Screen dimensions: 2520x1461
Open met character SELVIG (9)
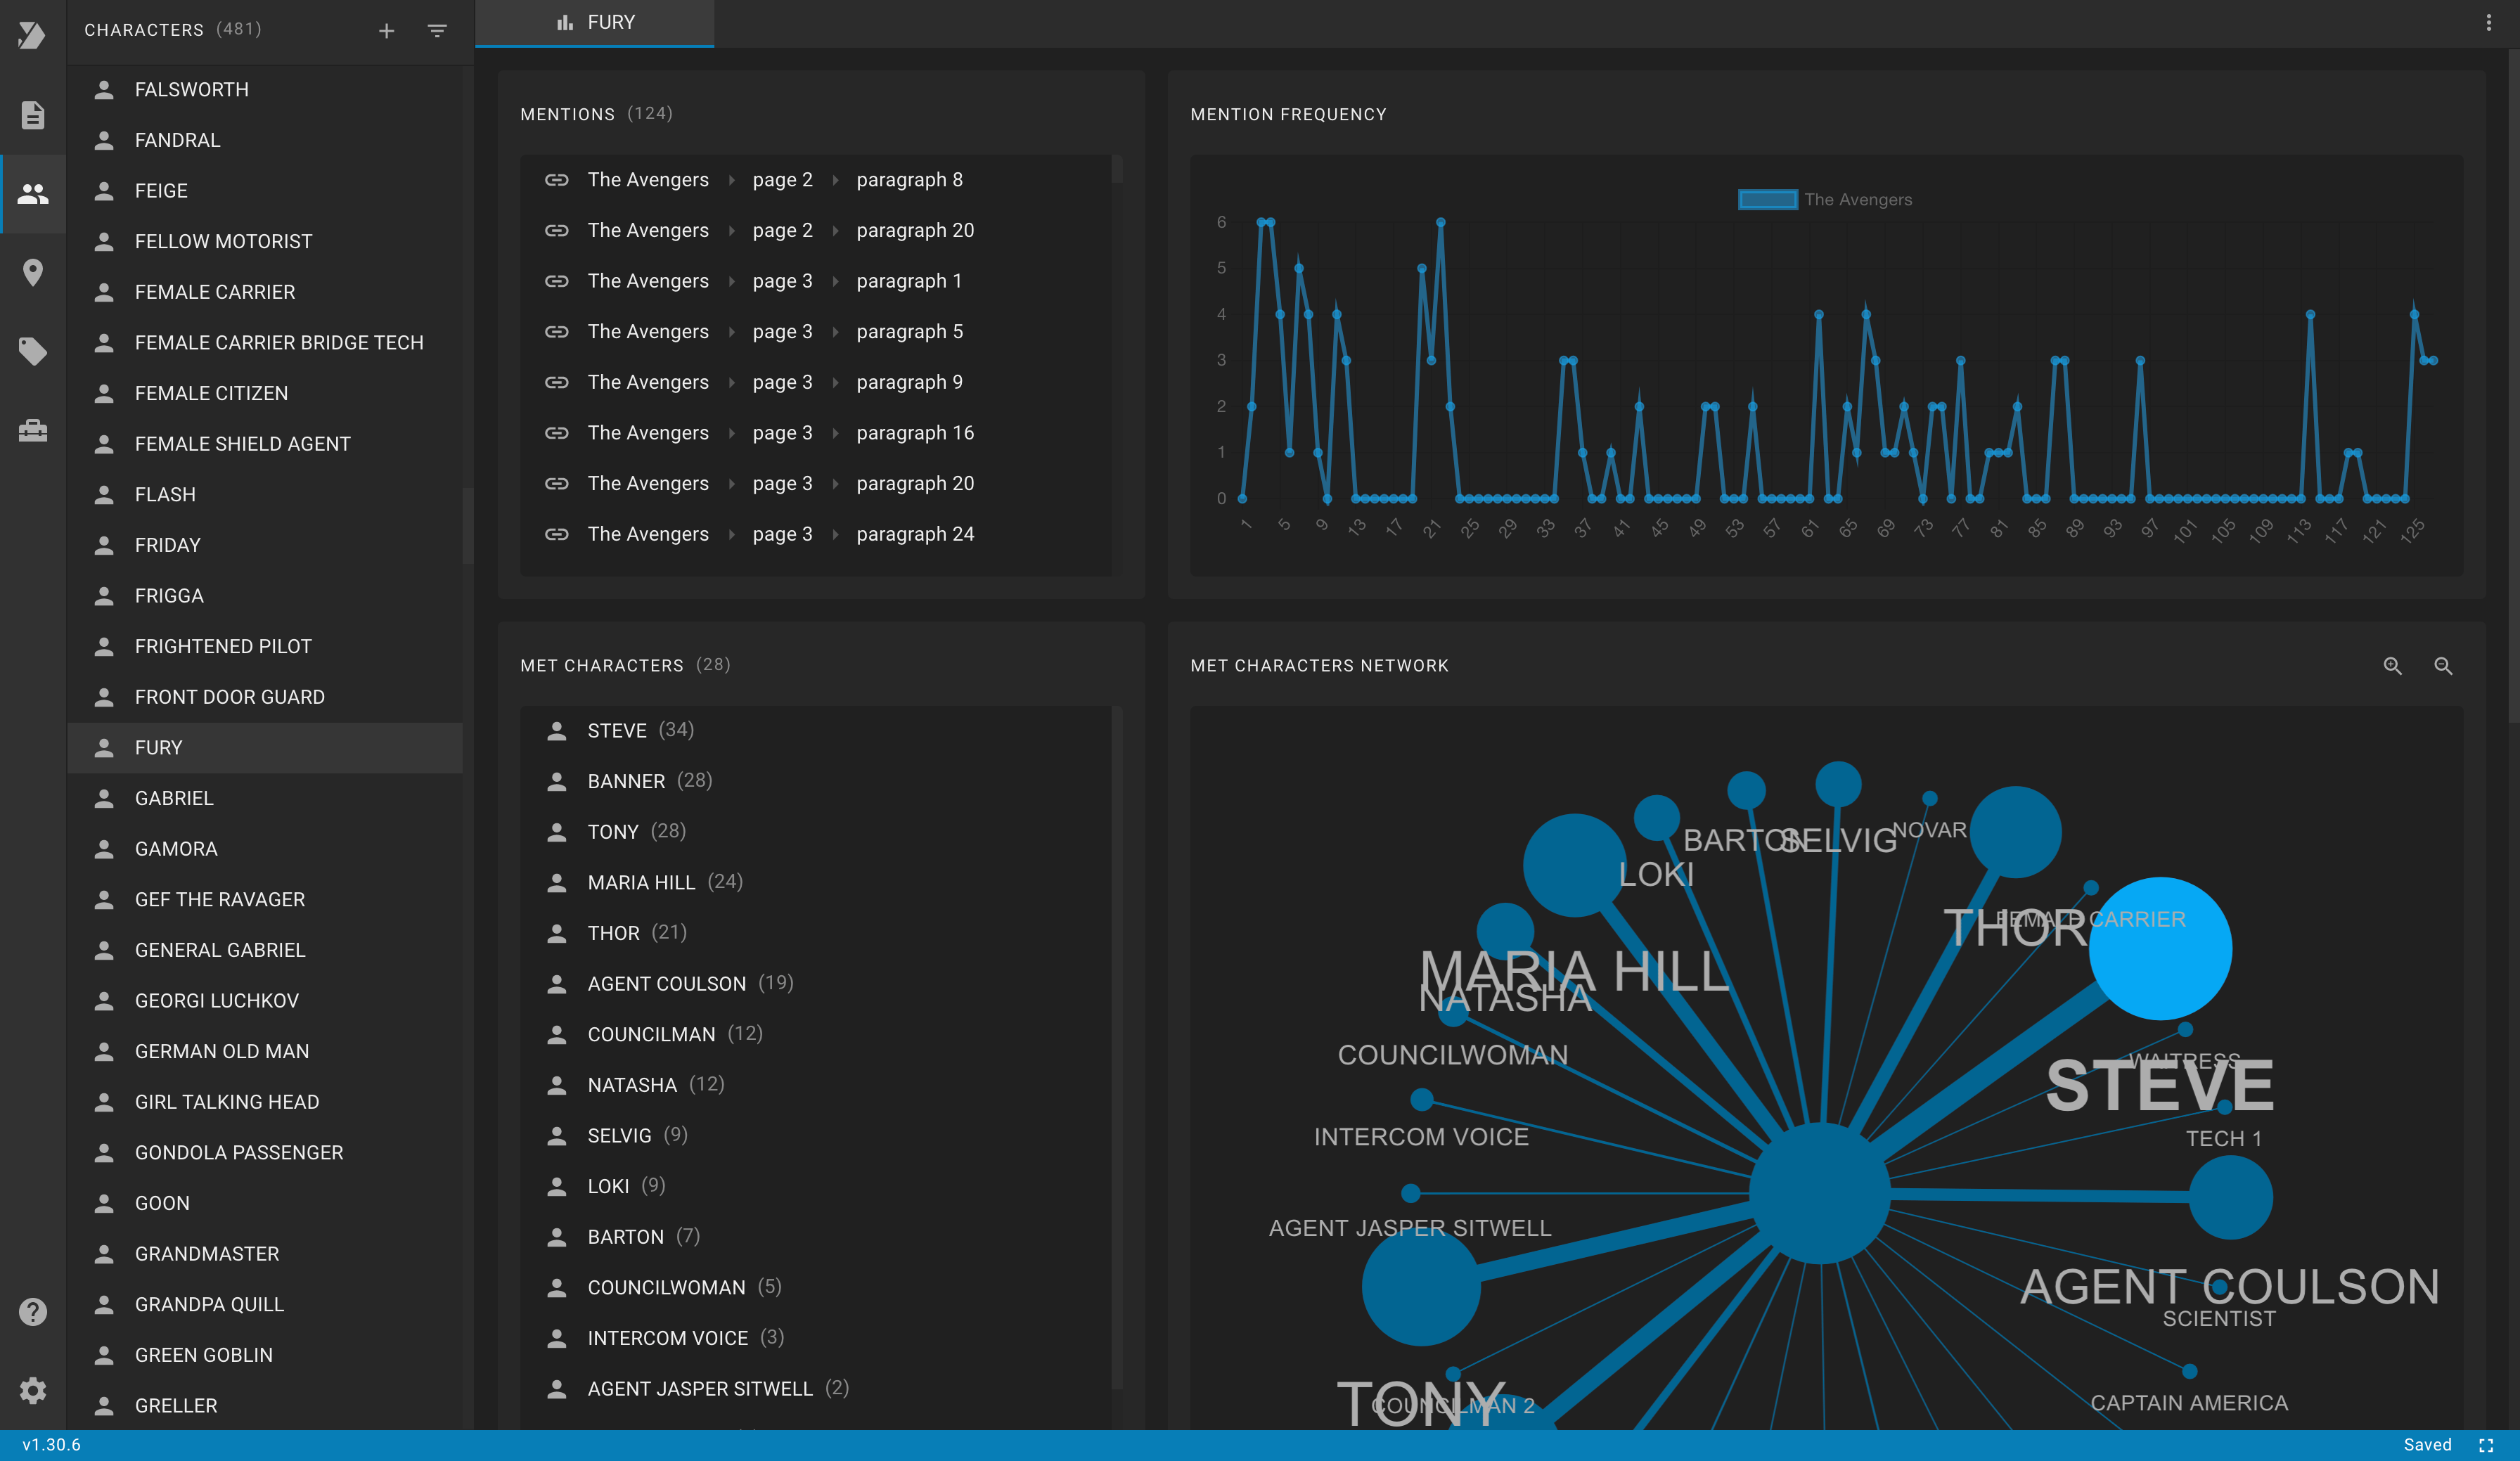tap(815, 1136)
